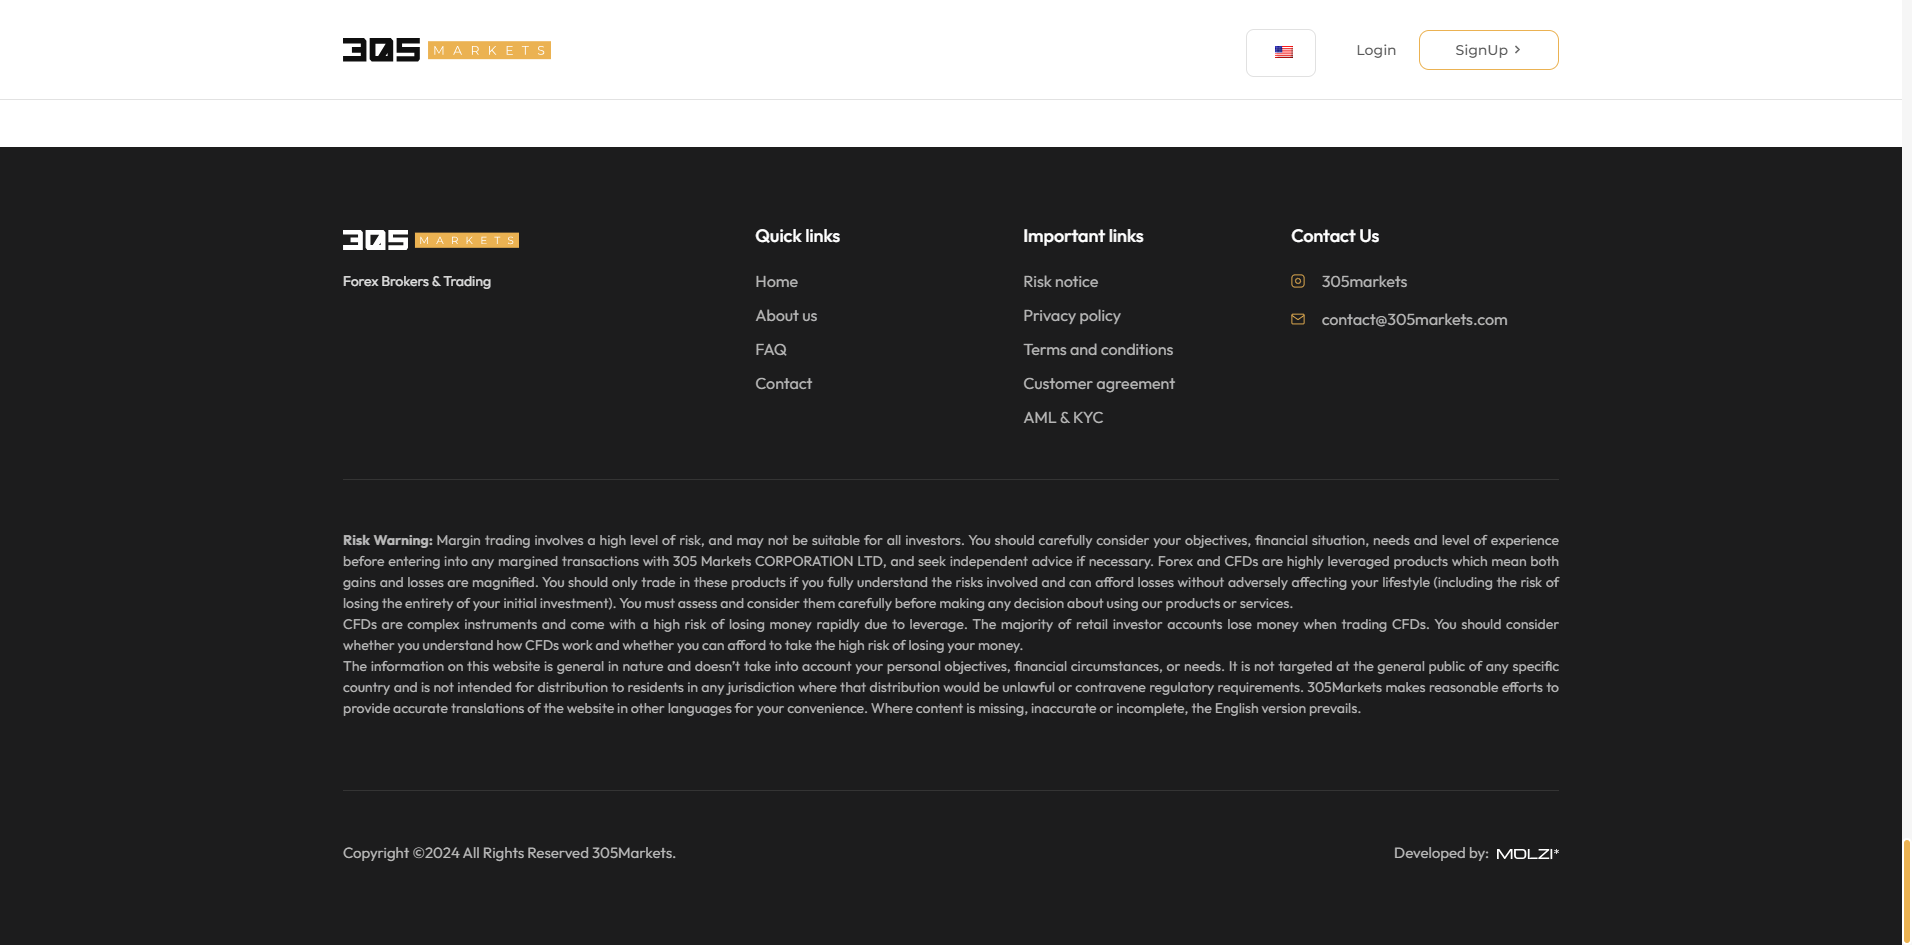
Task: Click the Login link
Action: coord(1375,50)
